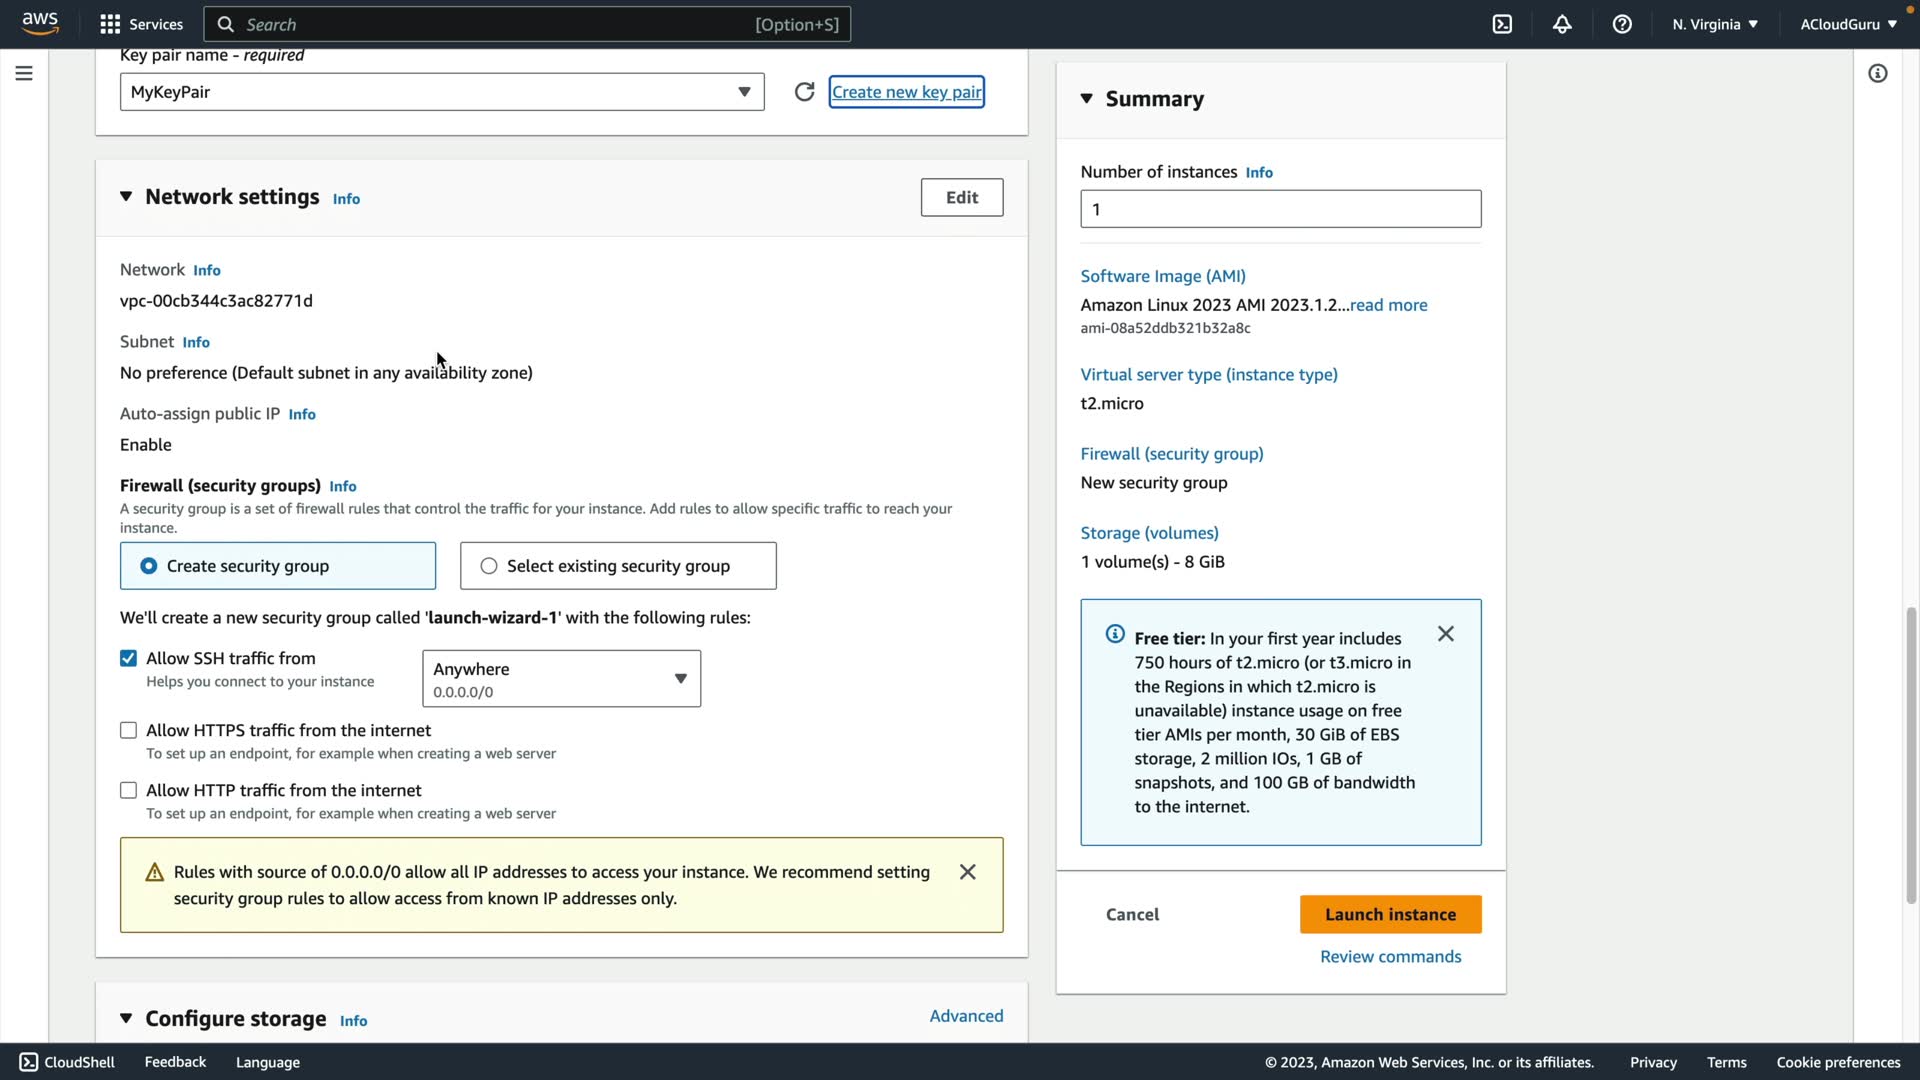Click the Launch instance button
This screenshot has height=1080, width=1920.
click(x=1390, y=914)
